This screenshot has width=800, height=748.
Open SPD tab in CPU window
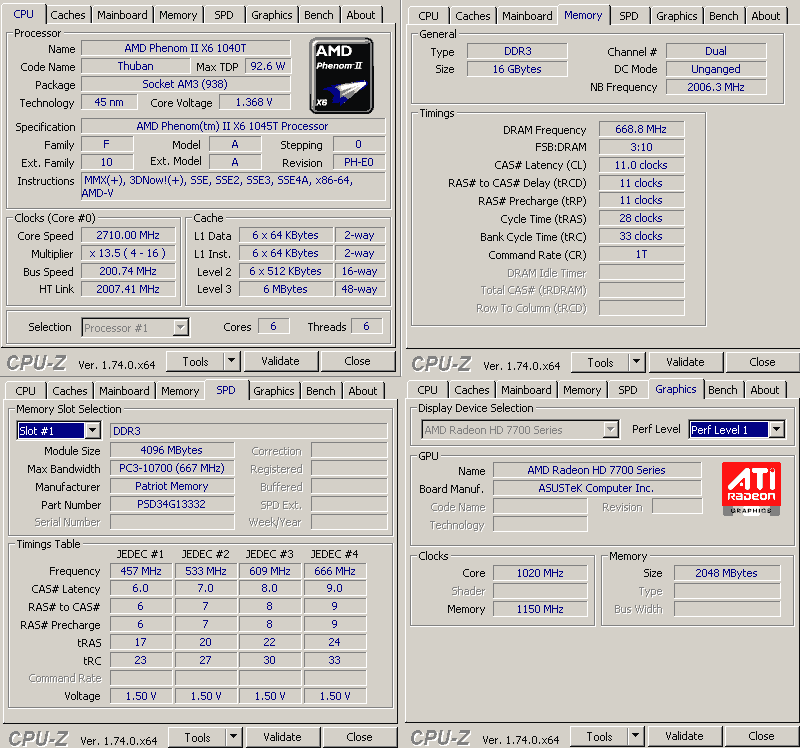click(223, 15)
